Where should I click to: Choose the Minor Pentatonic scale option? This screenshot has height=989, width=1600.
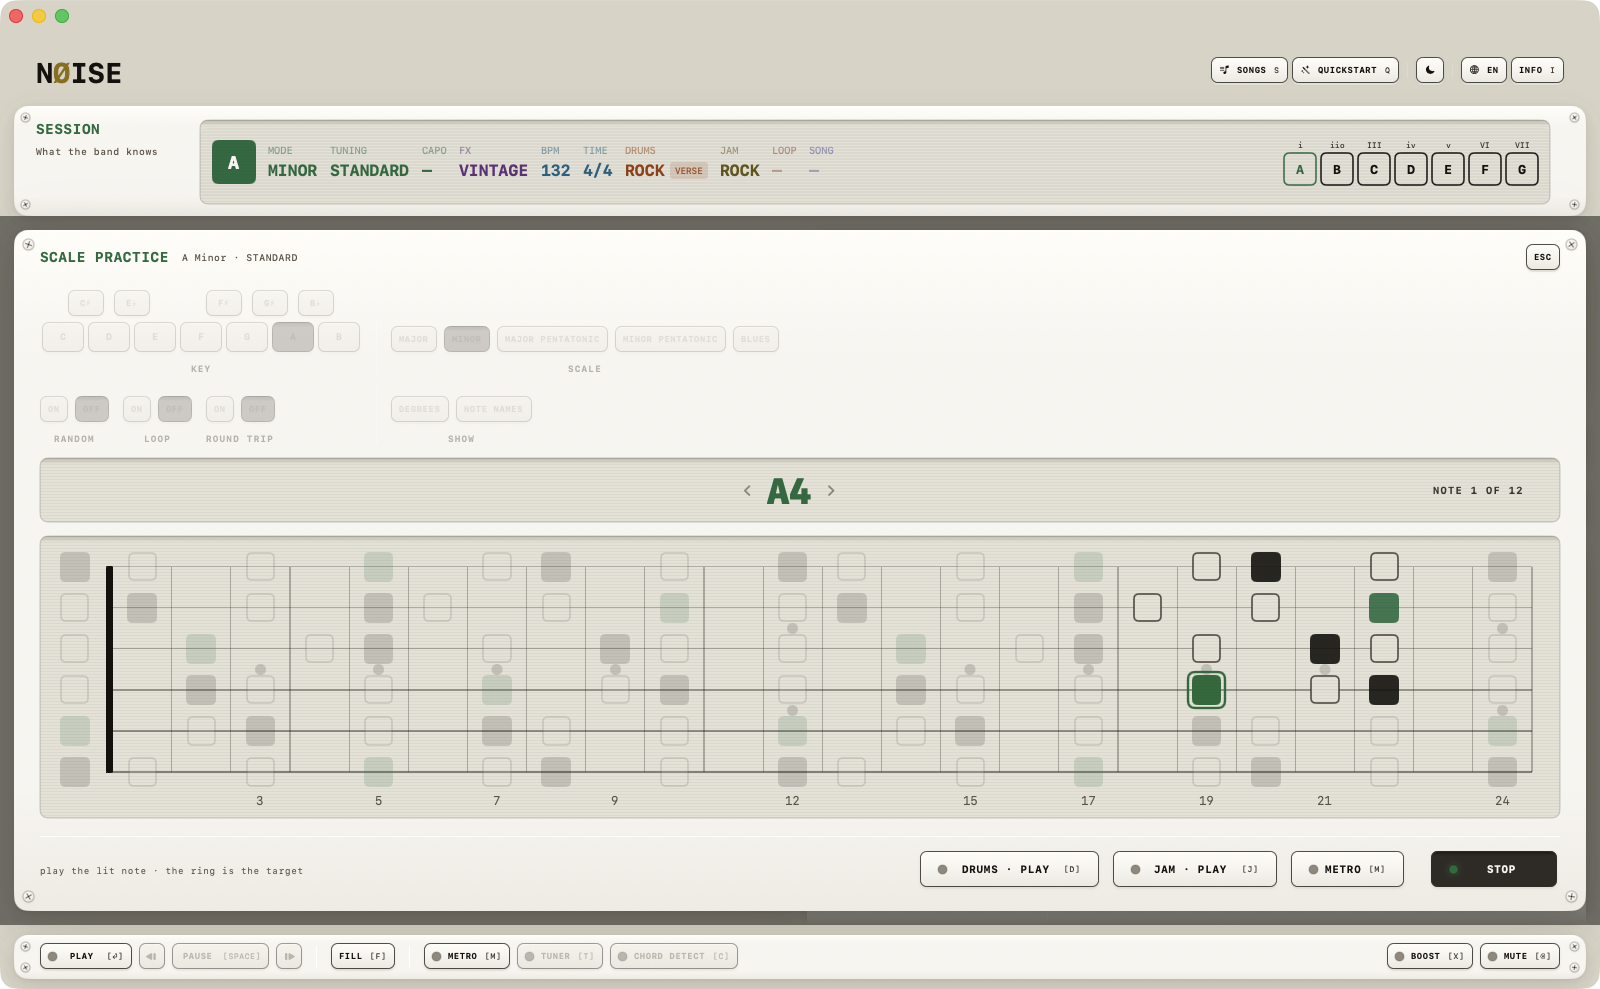670,339
